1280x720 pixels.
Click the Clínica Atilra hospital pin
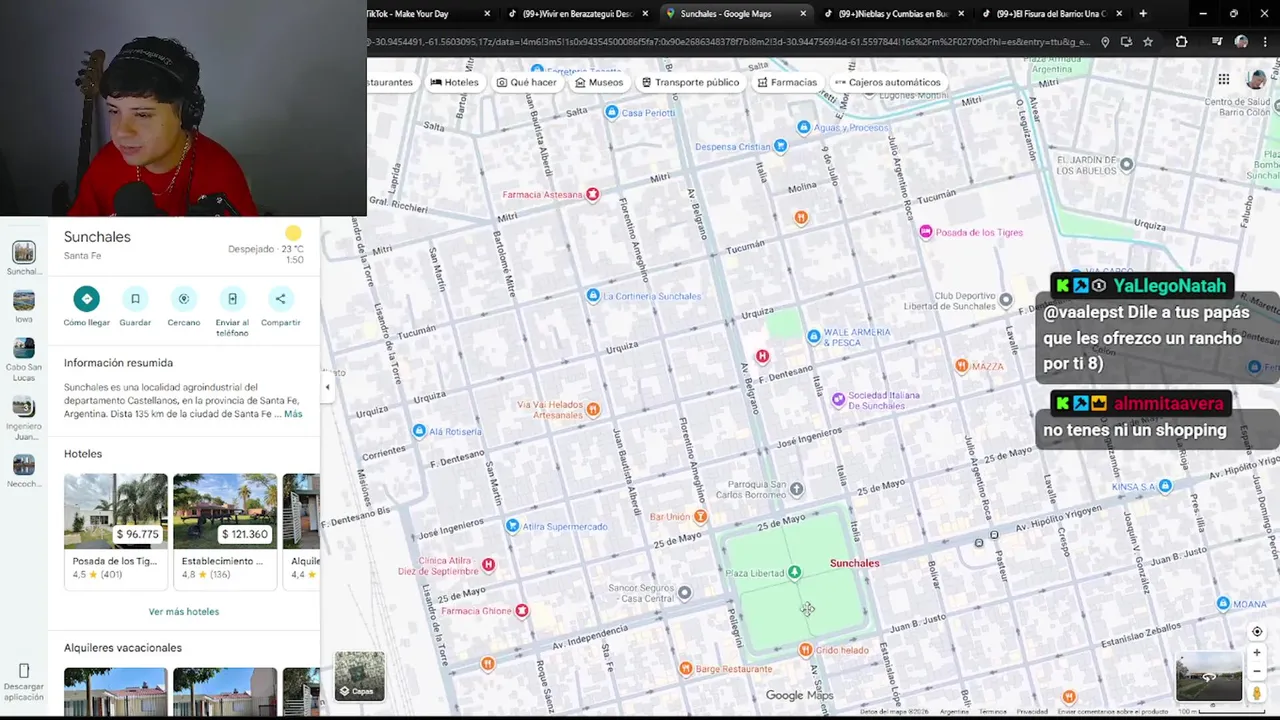pyautogui.click(x=488, y=565)
